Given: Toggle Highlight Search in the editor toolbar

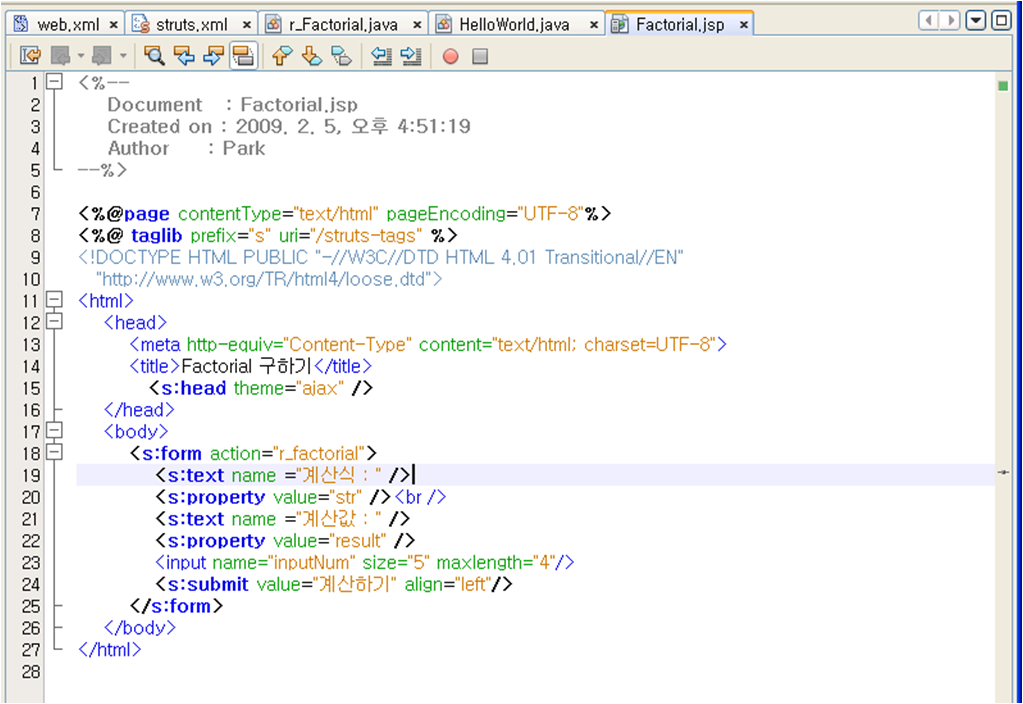Looking at the screenshot, I should pos(243,56).
